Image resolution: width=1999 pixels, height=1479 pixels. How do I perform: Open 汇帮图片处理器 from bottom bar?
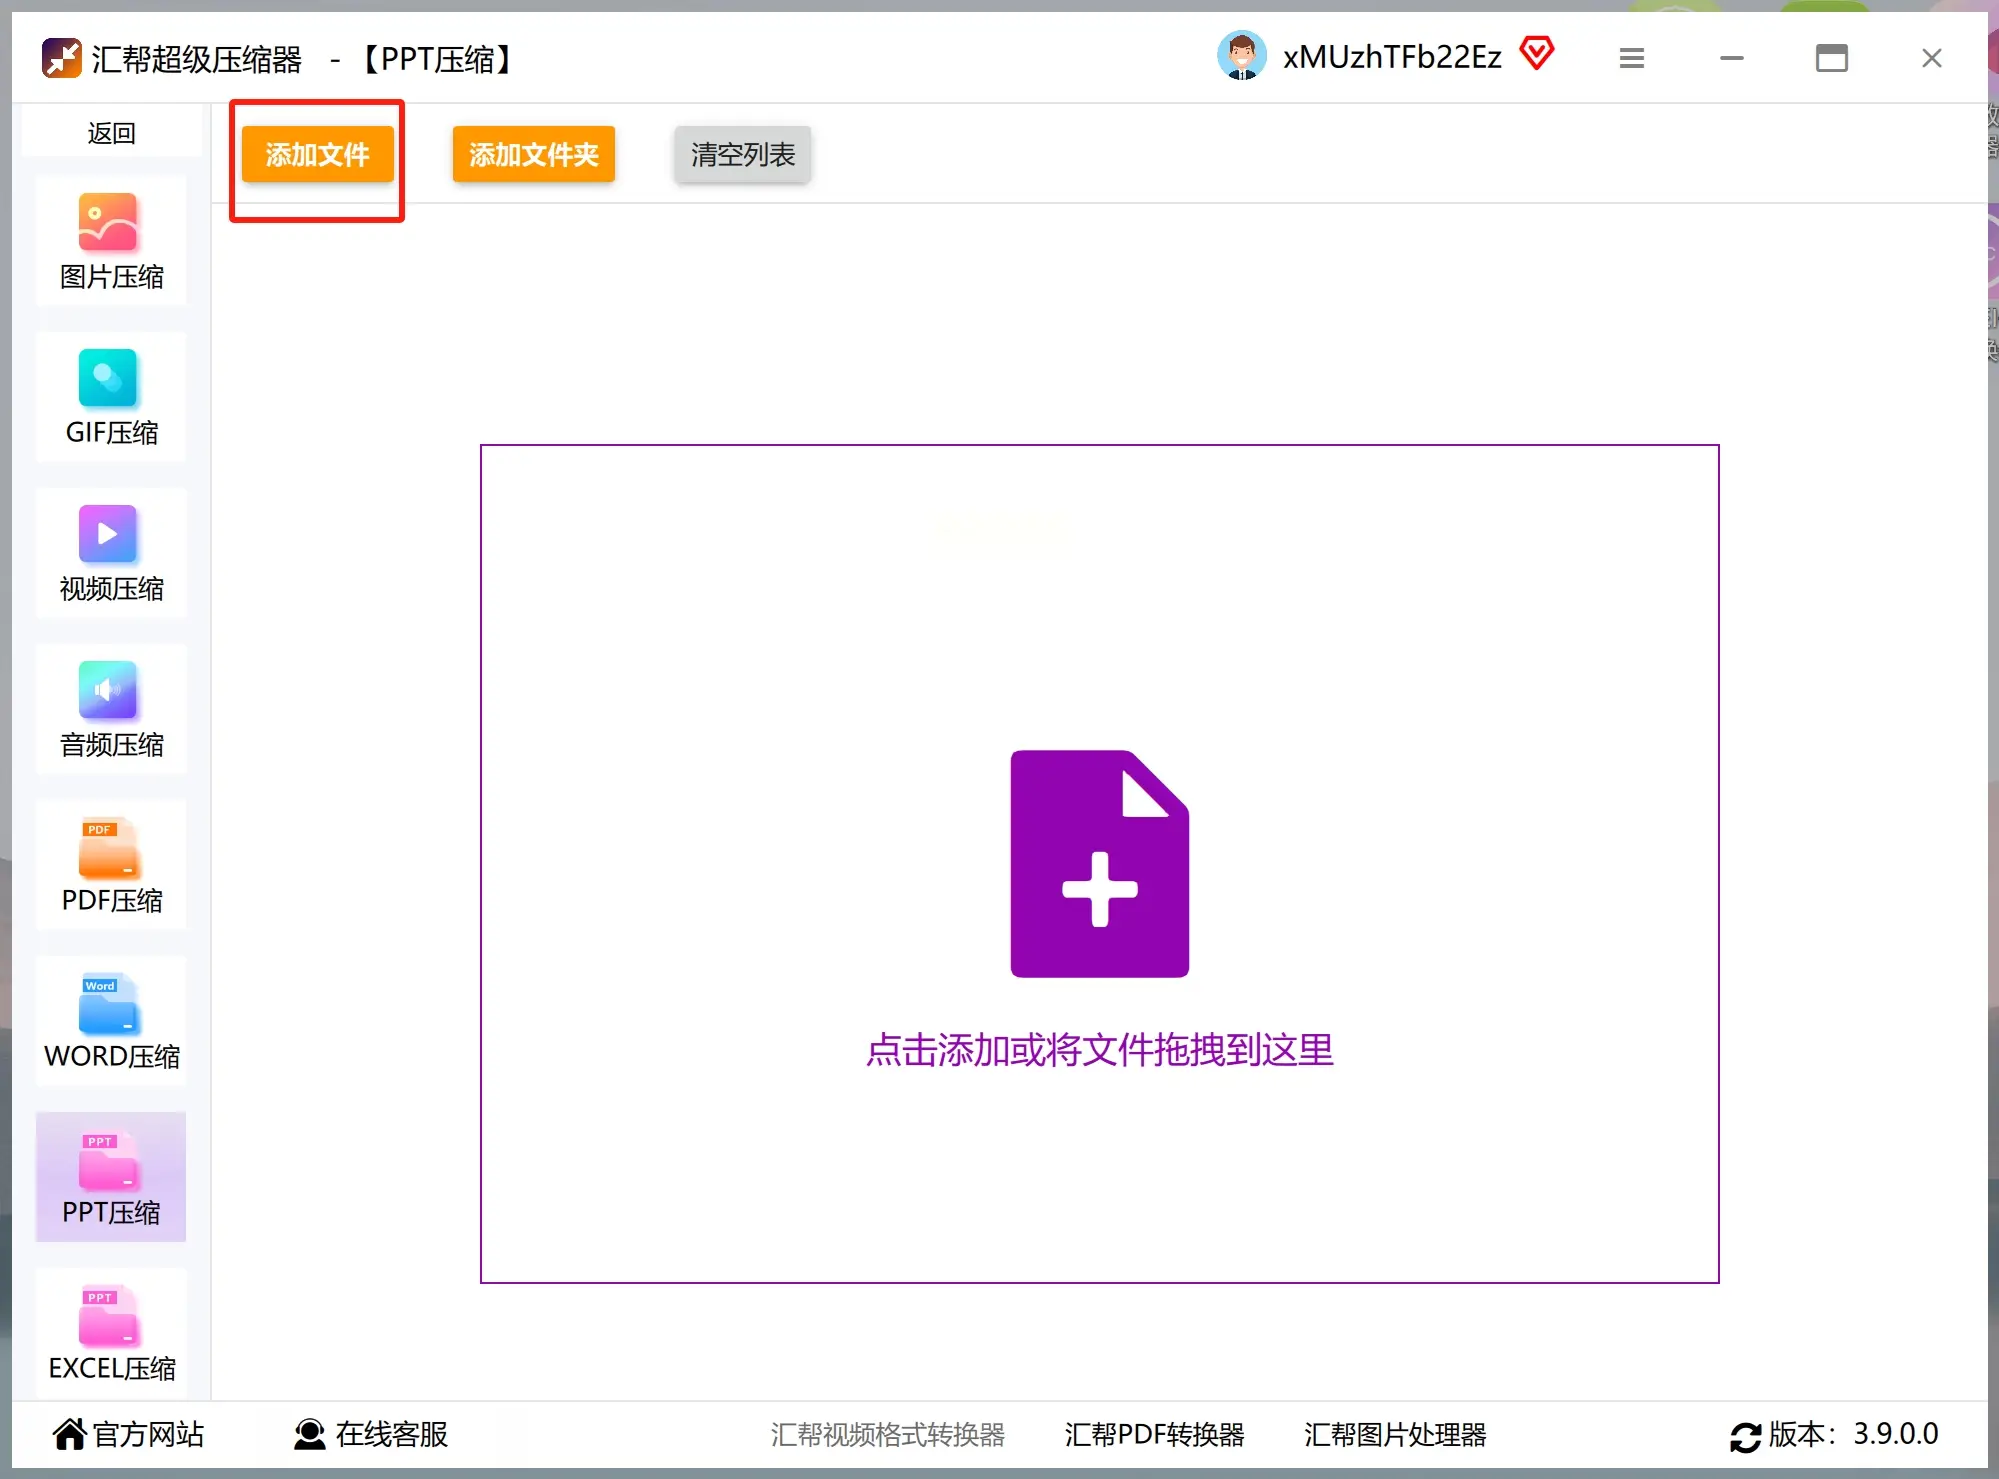(x=1394, y=1434)
